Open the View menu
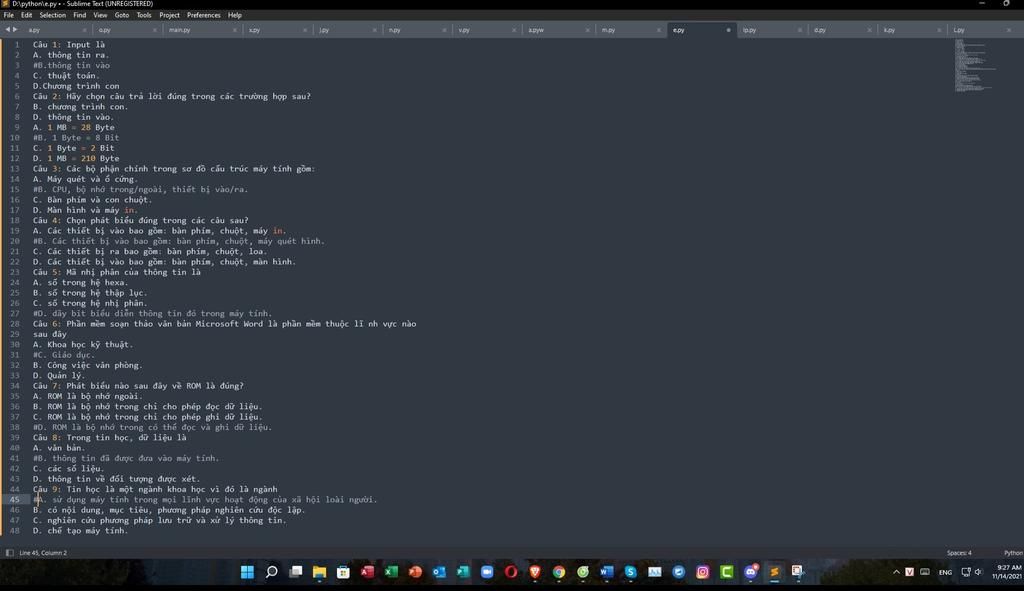The image size is (1024, 591). pos(100,15)
